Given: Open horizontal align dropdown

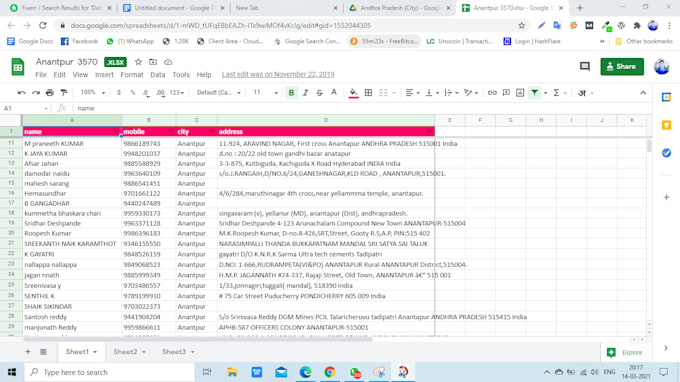Looking at the screenshot, I should (x=412, y=93).
